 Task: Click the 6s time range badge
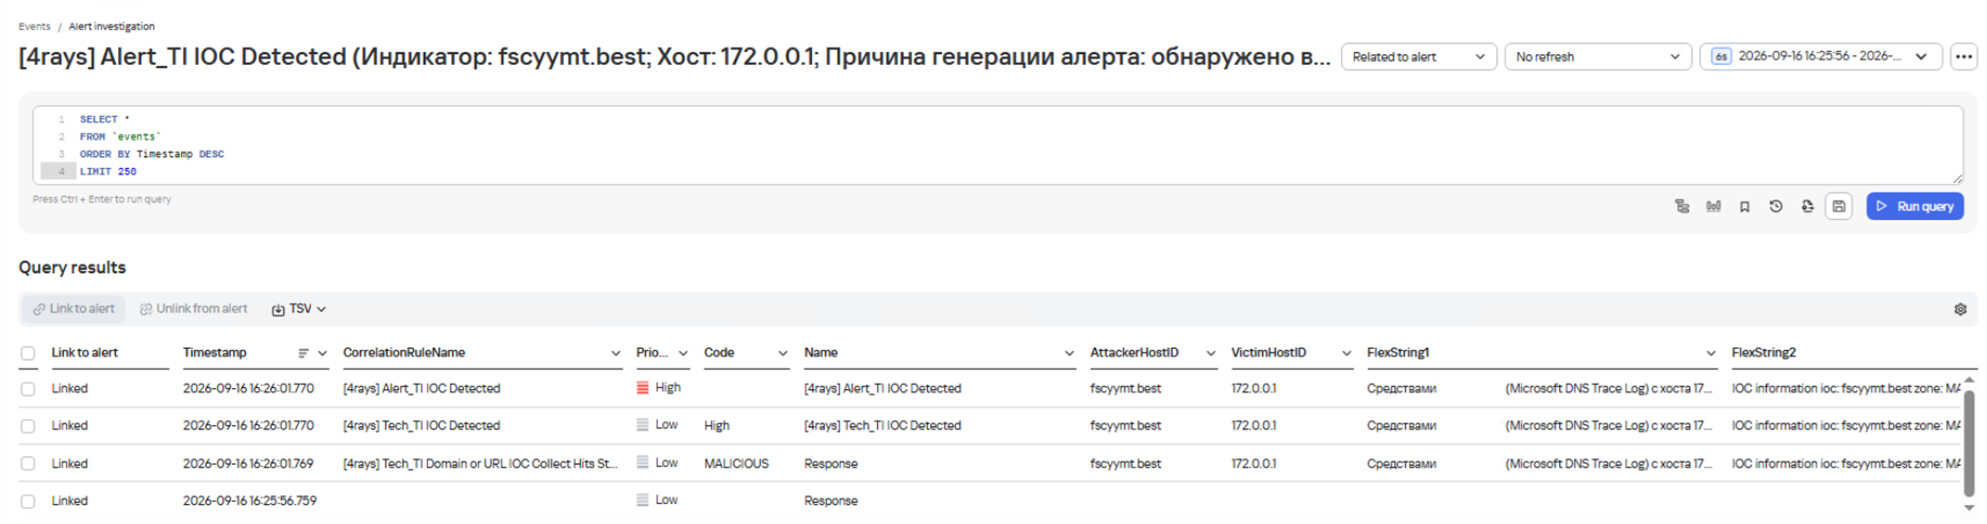point(1721,57)
